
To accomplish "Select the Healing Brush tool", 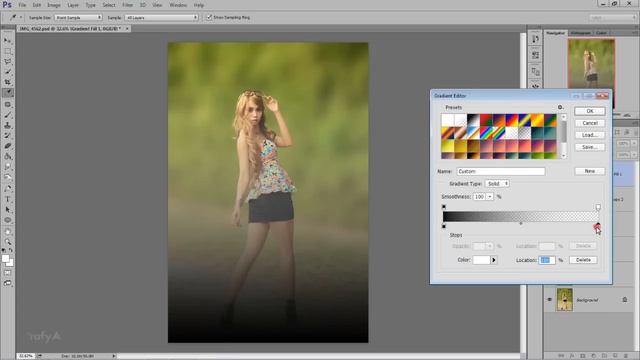I will click(x=7, y=104).
